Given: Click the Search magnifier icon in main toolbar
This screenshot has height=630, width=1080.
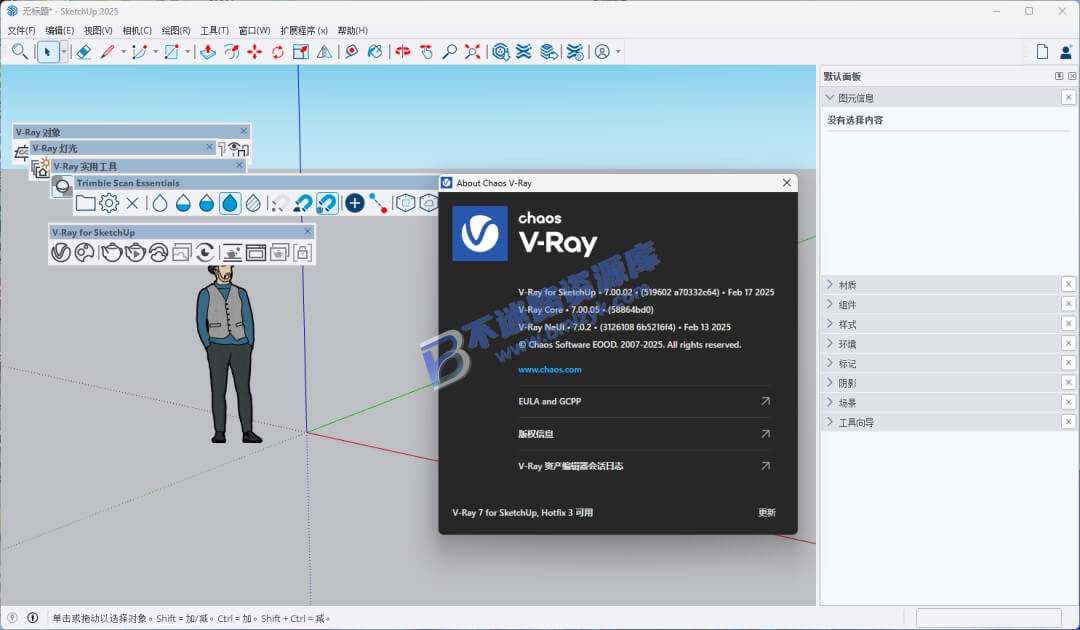Looking at the screenshot, I should click(x=20, y=52).
